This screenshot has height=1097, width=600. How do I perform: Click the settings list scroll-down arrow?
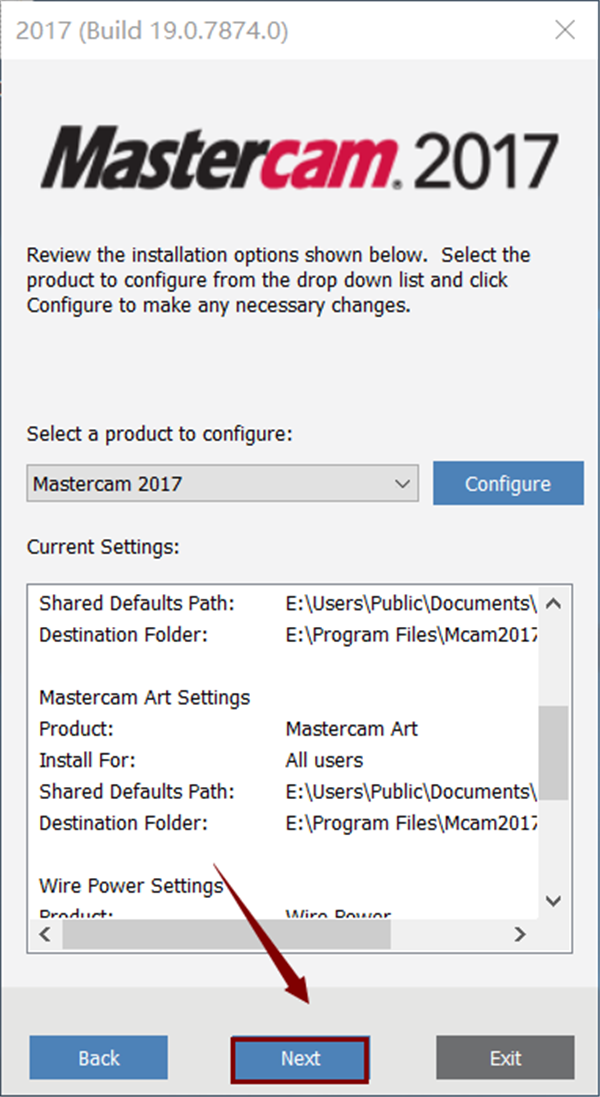point(555,901)
